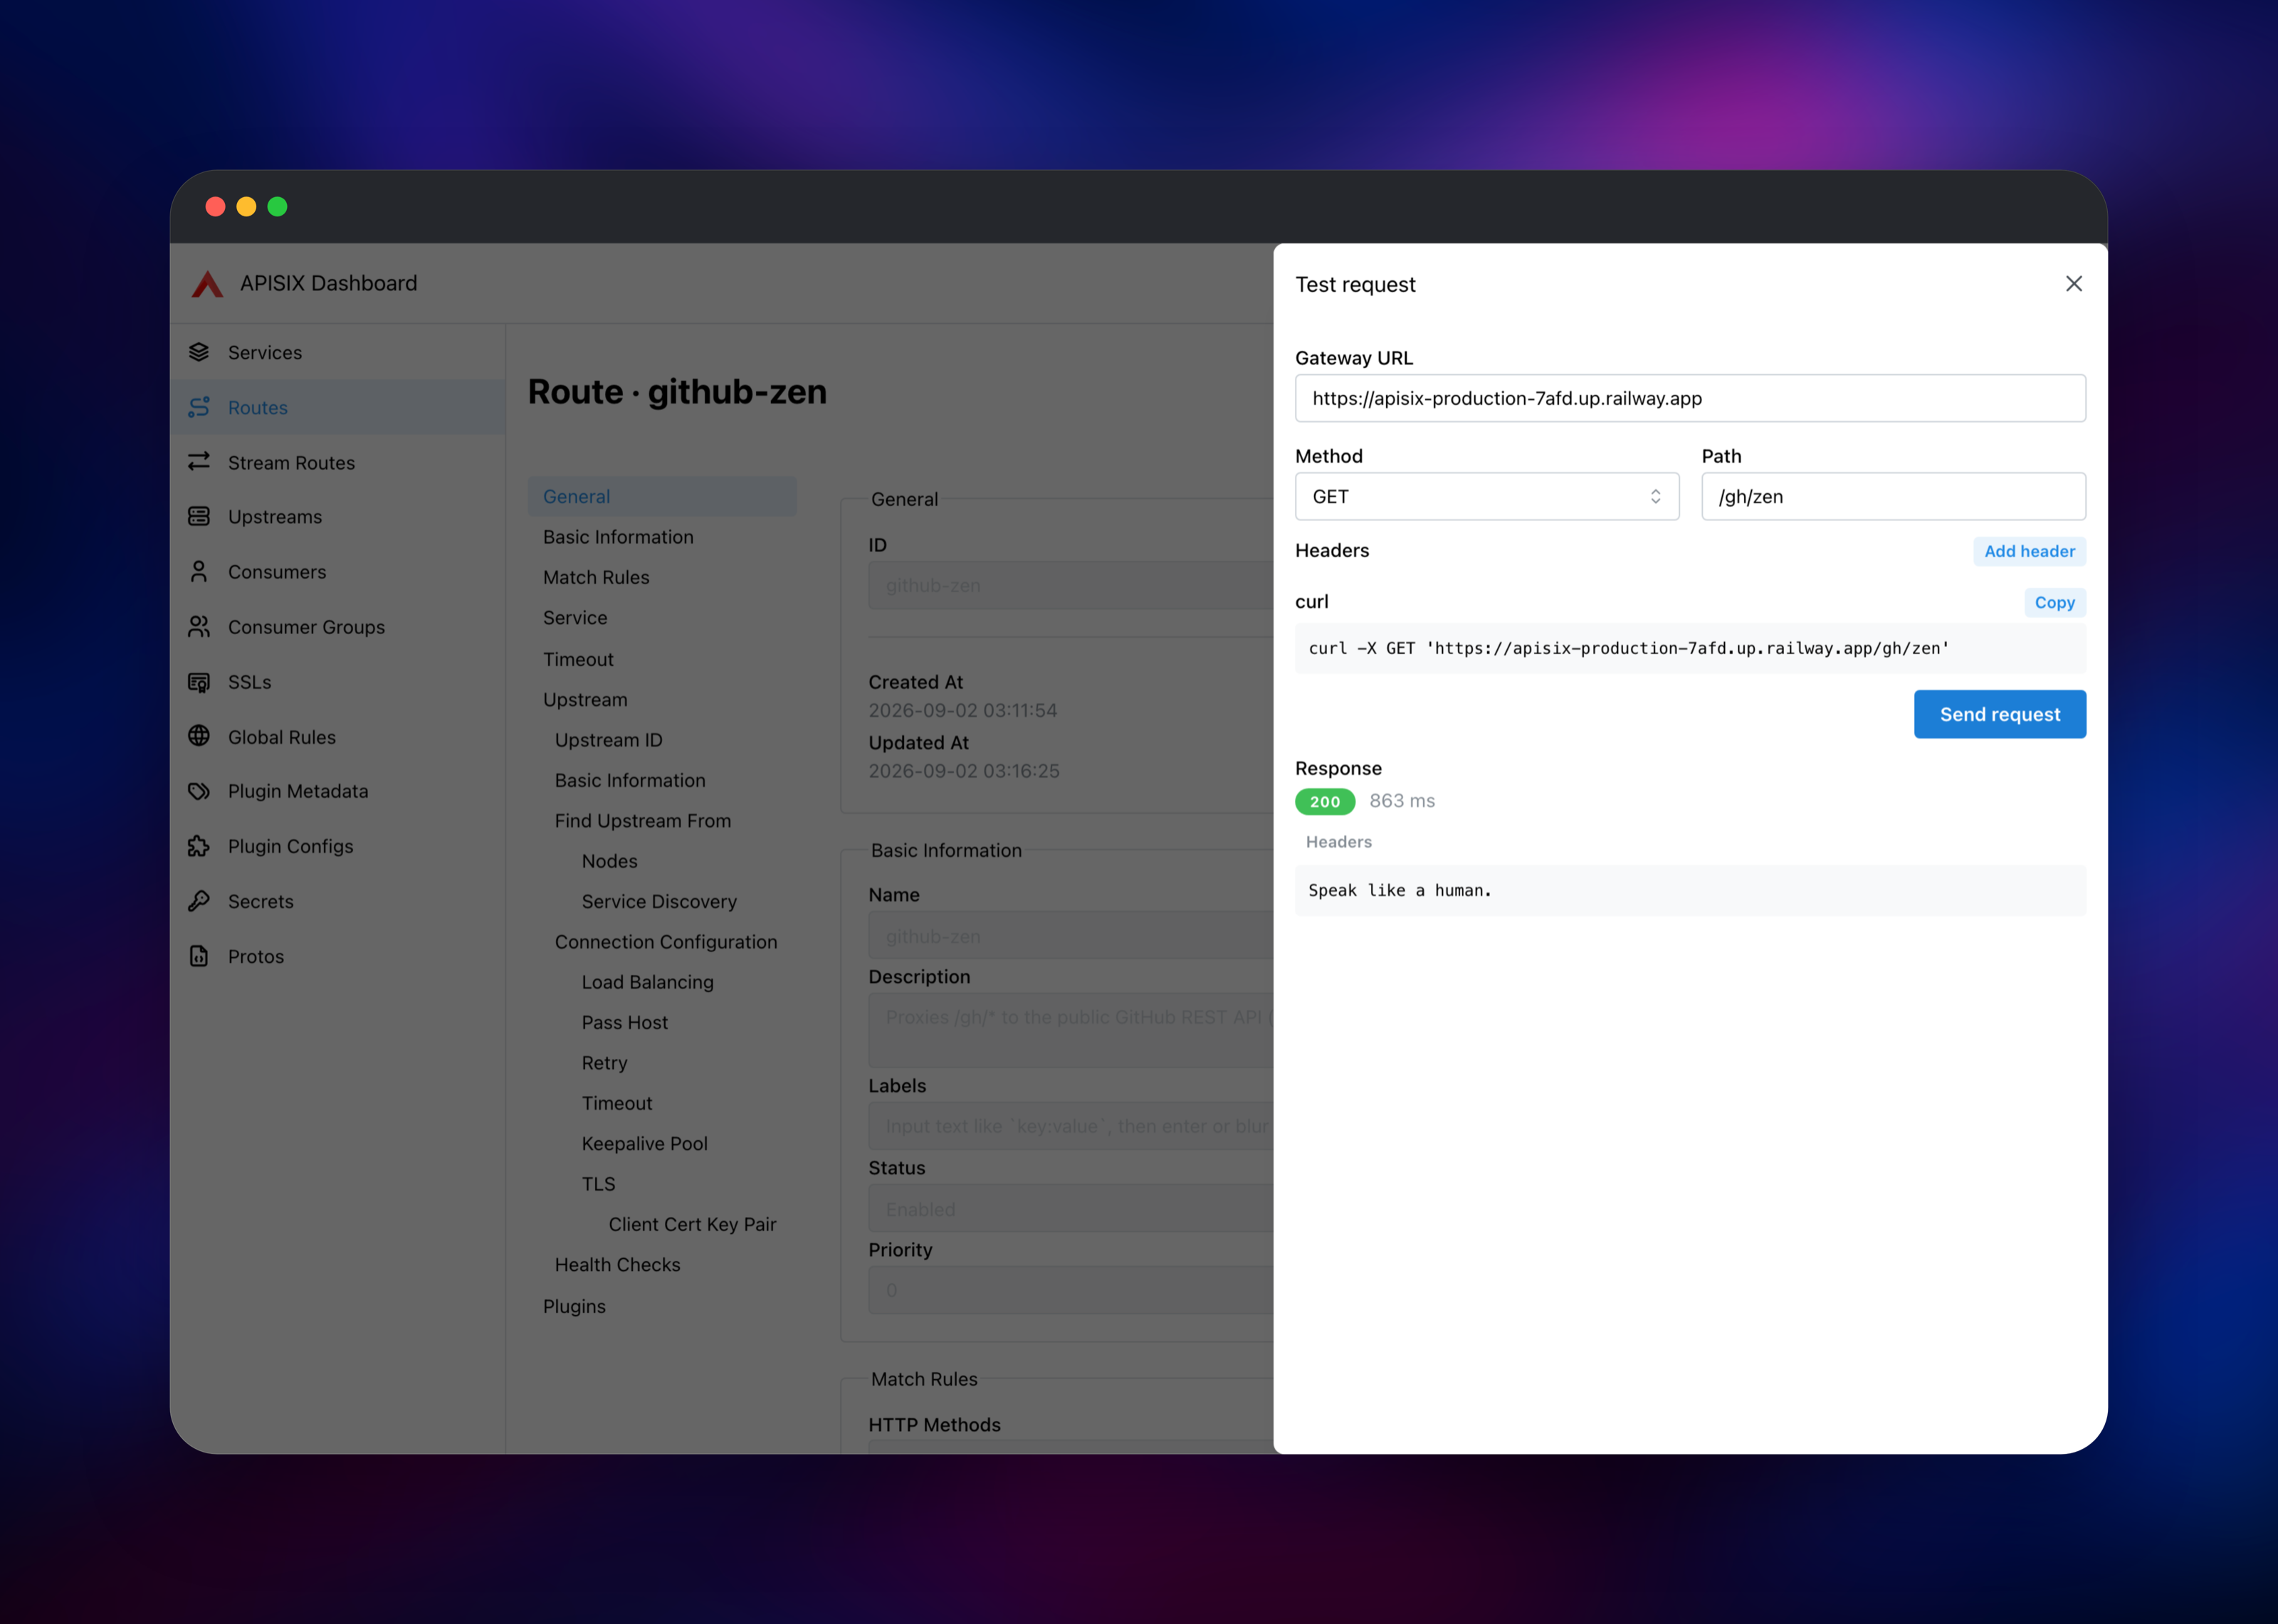Go to Consumers page
Image resolution: width=2278 pixels, height=1624 pixels.
tap(338, 571)
